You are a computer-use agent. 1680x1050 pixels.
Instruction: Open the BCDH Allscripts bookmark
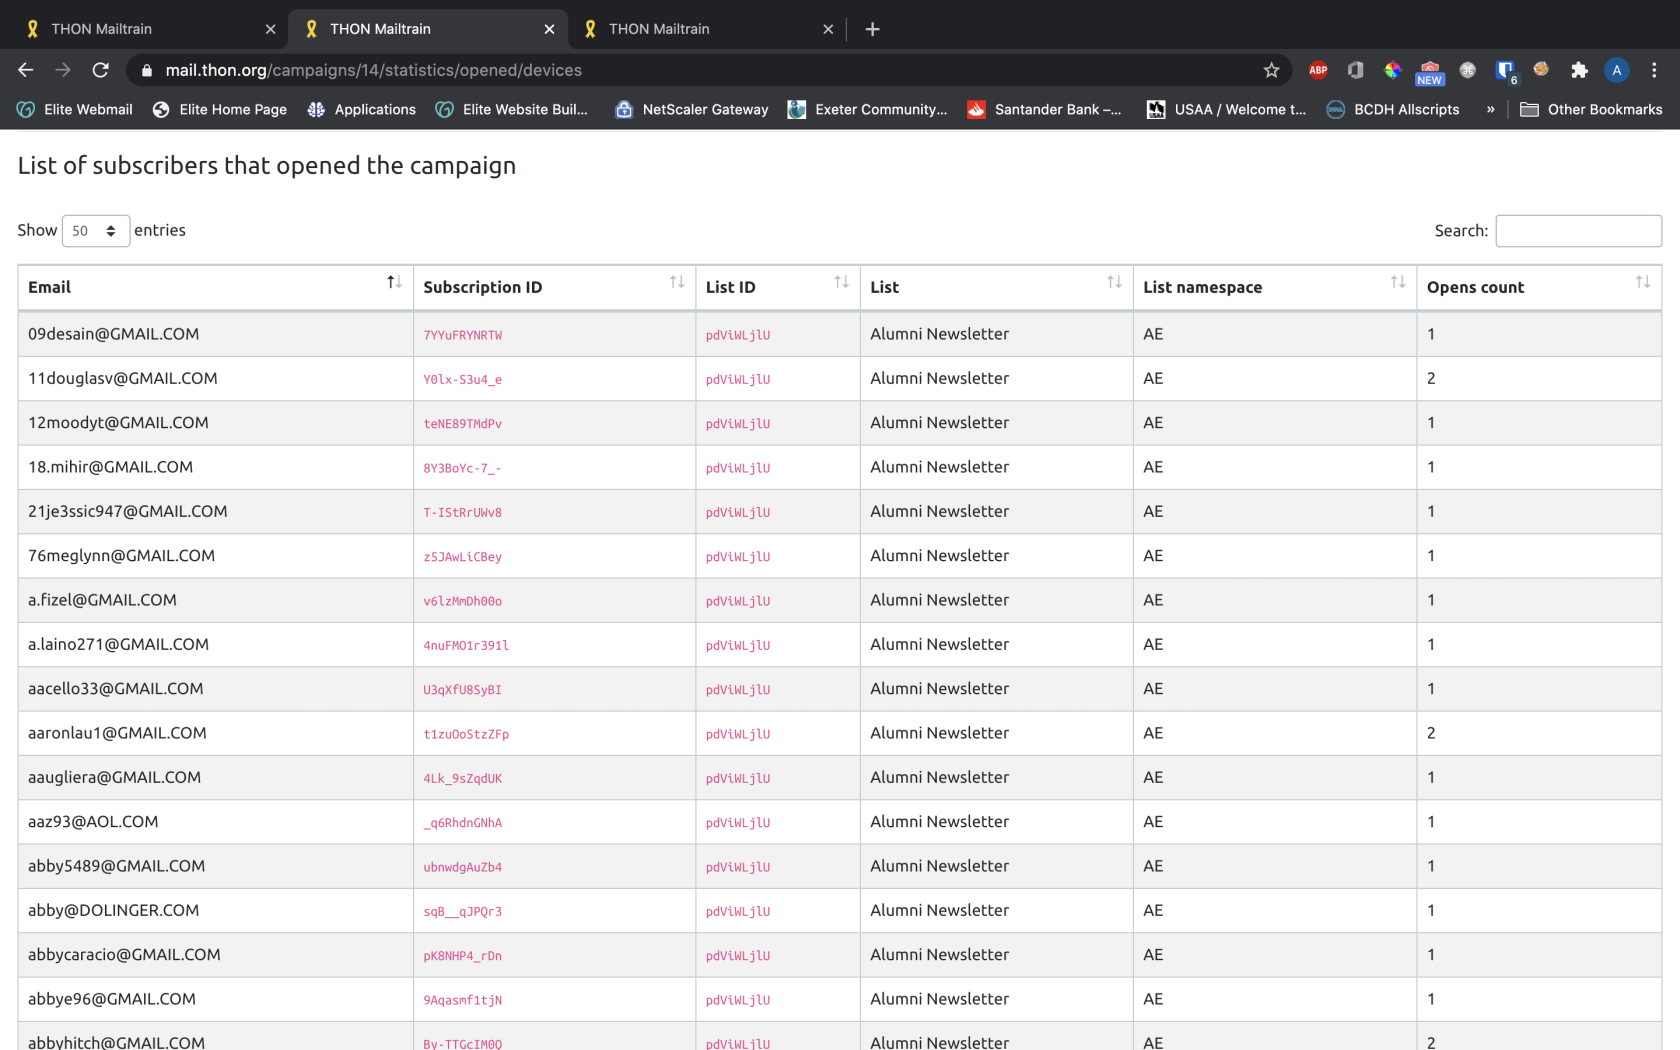click(1393, 109)
